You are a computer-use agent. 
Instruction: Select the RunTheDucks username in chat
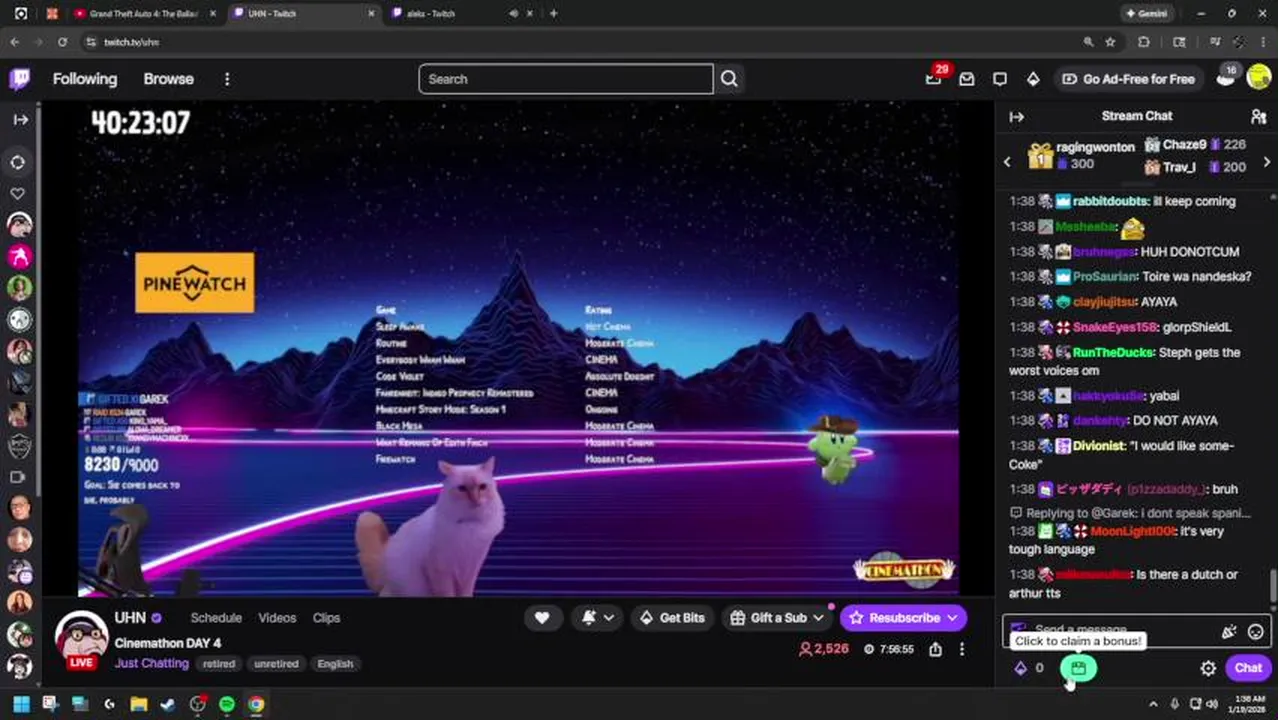1113,352
